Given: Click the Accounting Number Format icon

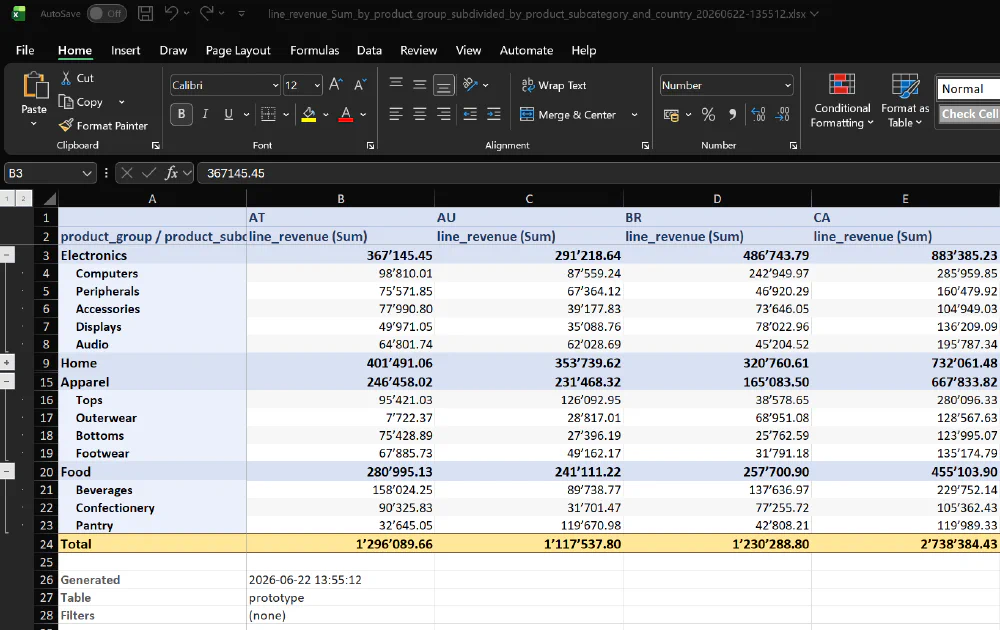Looking at the screenshot, I should (671, 115).
